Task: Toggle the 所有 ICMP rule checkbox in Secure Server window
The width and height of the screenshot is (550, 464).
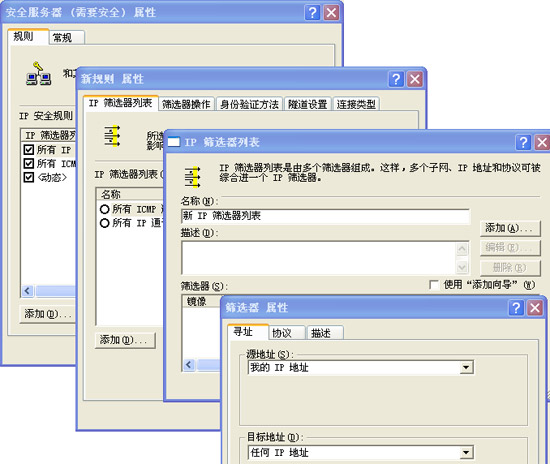Action: (29, 163)
